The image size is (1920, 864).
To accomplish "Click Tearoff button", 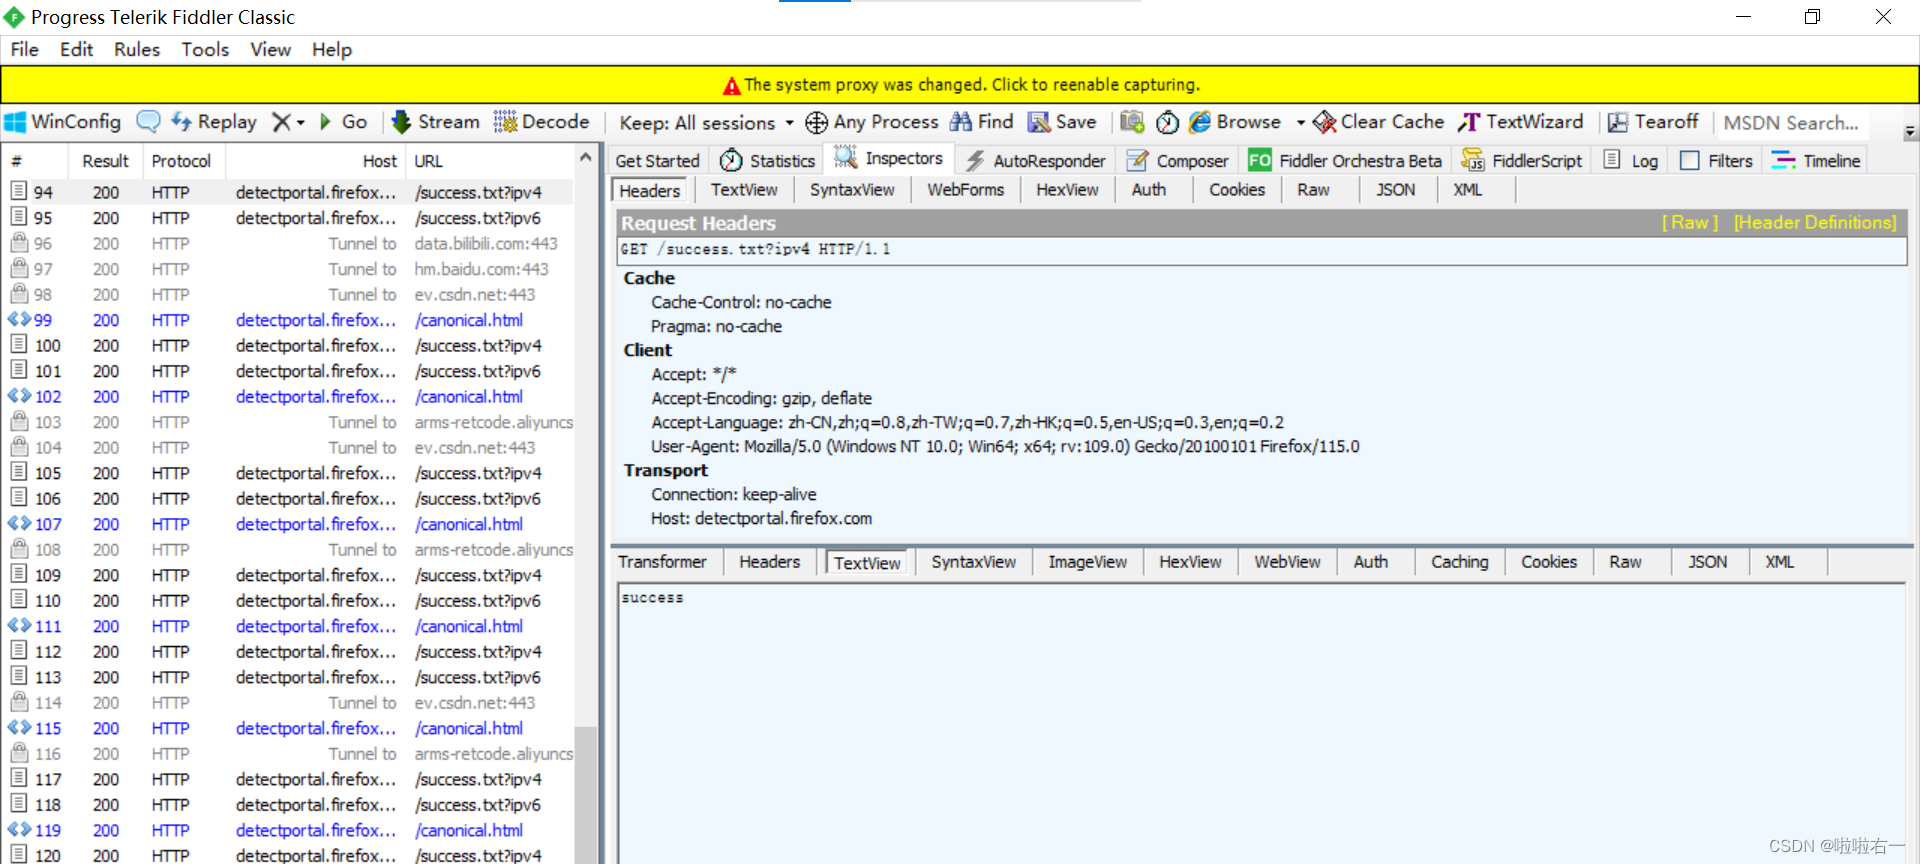I will pos(1653,122).
